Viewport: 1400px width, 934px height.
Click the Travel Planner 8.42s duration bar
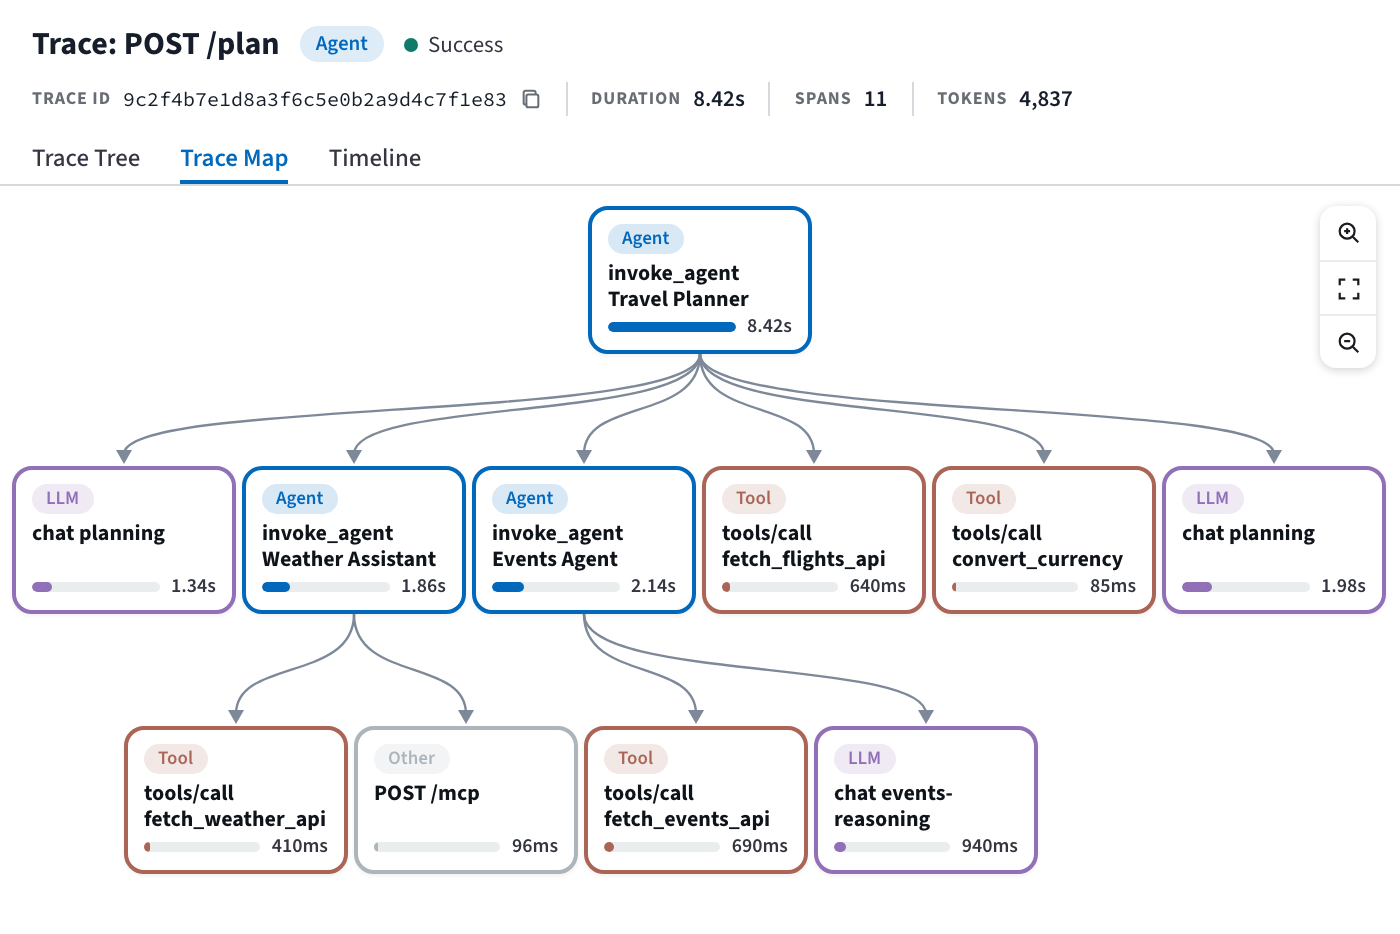click(672, 327)
